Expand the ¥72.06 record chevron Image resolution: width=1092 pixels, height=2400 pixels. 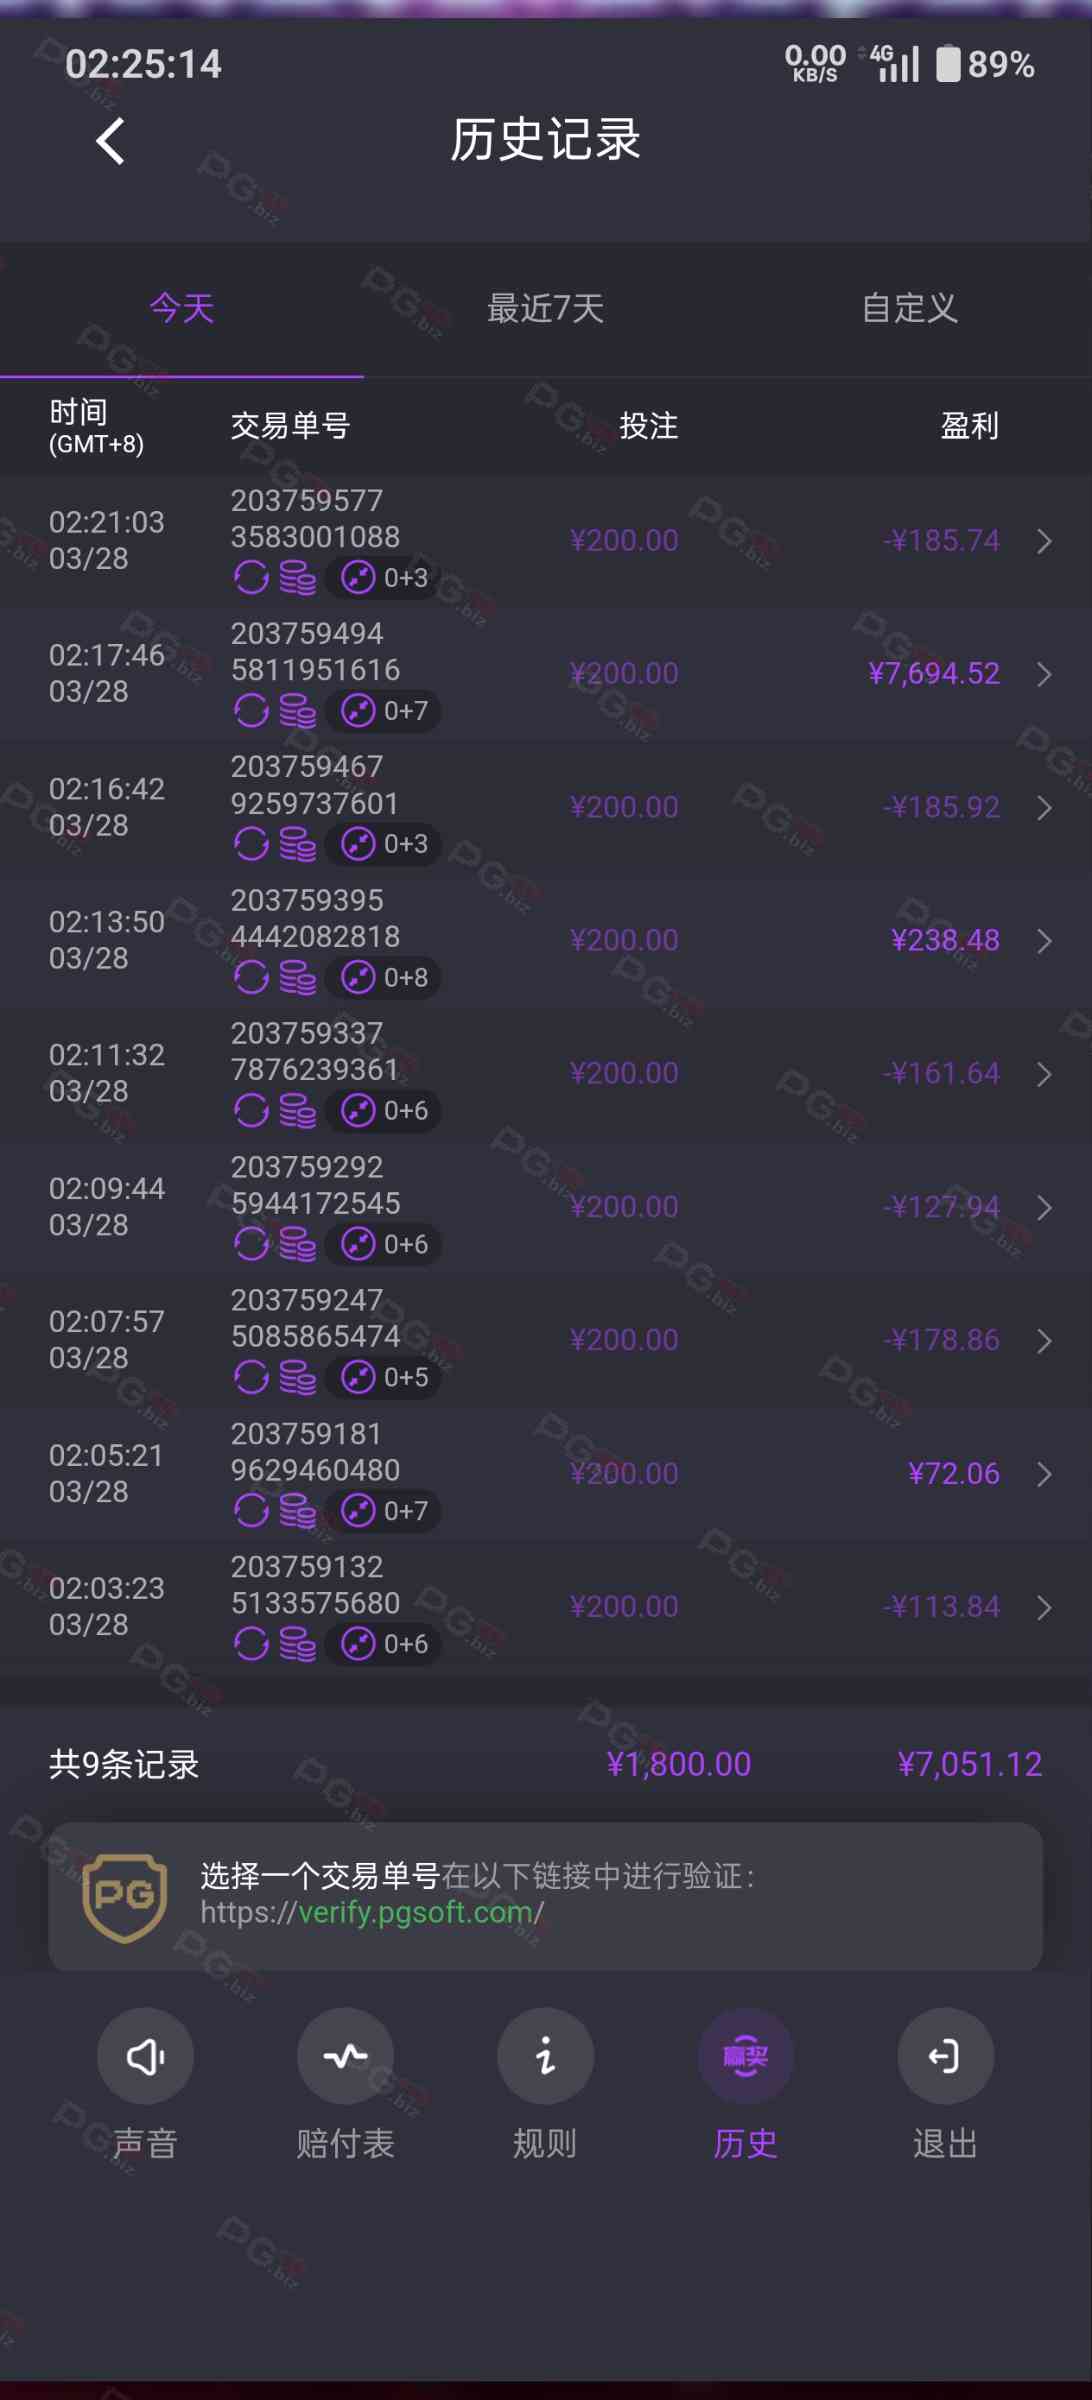tap(1044, 1474)
